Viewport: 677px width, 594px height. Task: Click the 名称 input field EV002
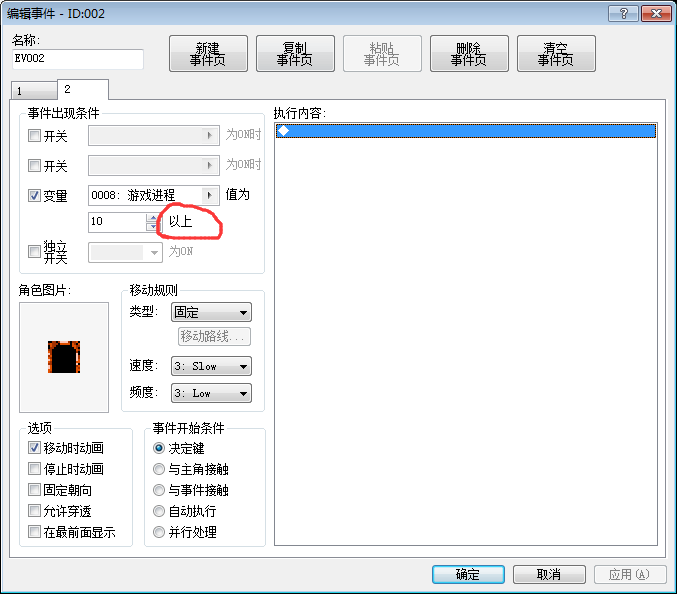click(78, 59)
